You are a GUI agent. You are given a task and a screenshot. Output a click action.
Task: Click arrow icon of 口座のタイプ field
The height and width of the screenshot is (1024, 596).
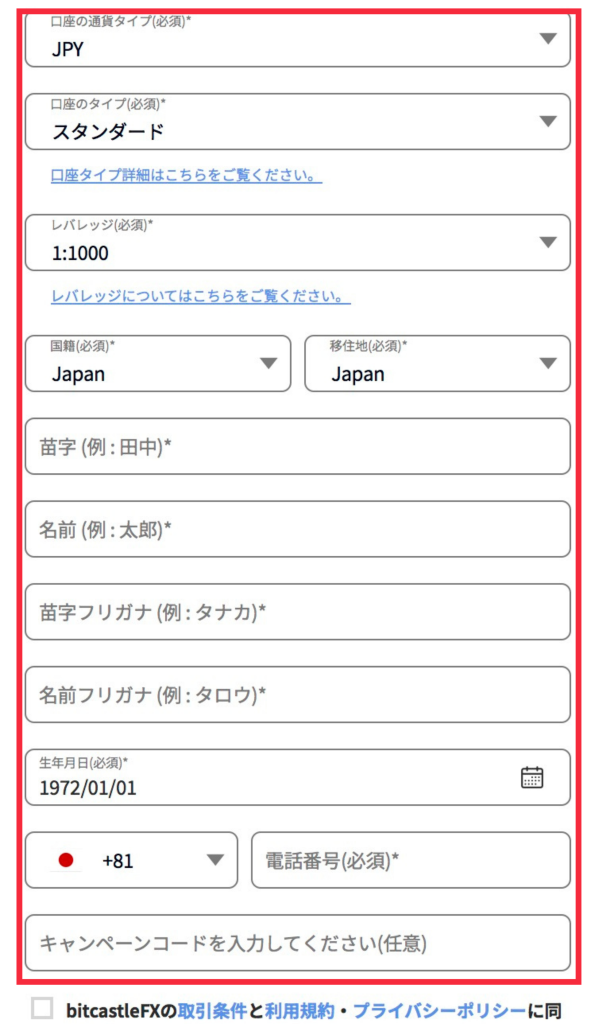pos(548,121)
